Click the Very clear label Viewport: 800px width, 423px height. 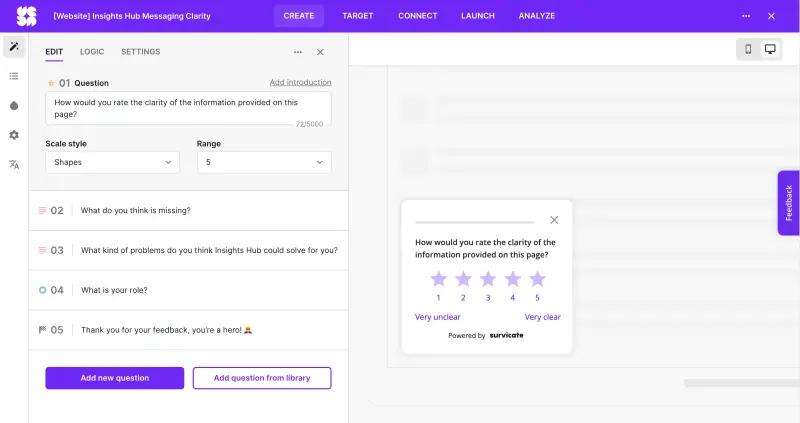(542, 317)
